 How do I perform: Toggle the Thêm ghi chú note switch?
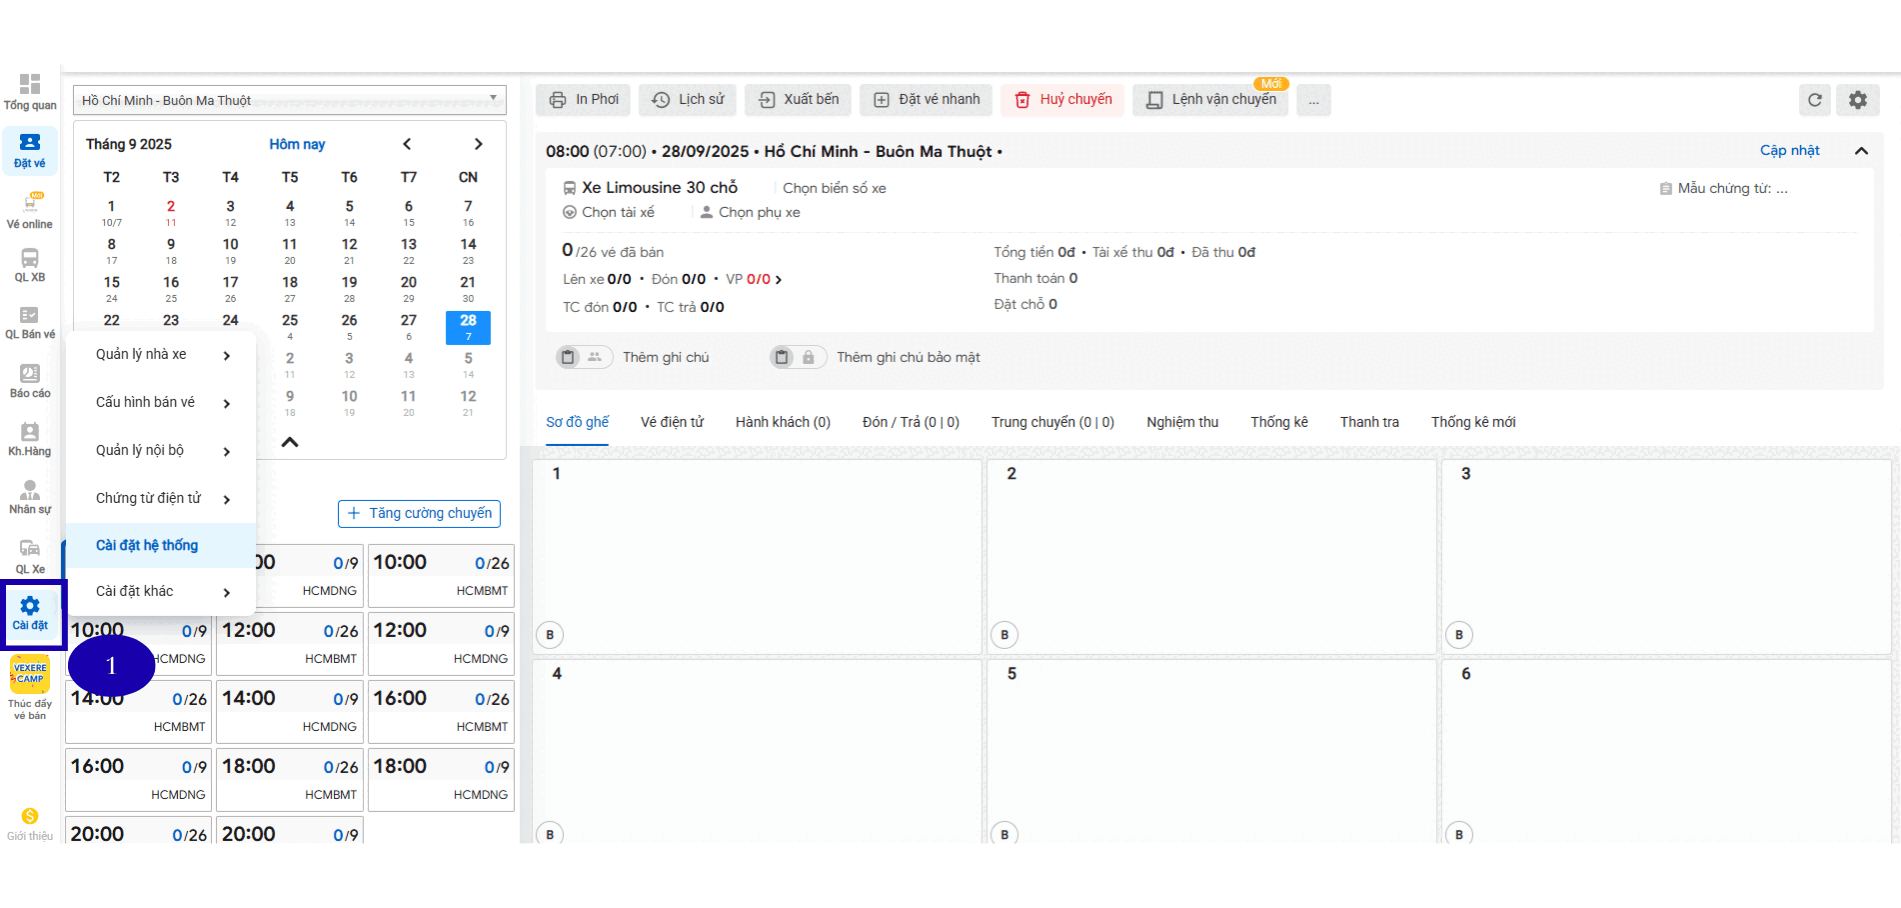pos(582,357)
